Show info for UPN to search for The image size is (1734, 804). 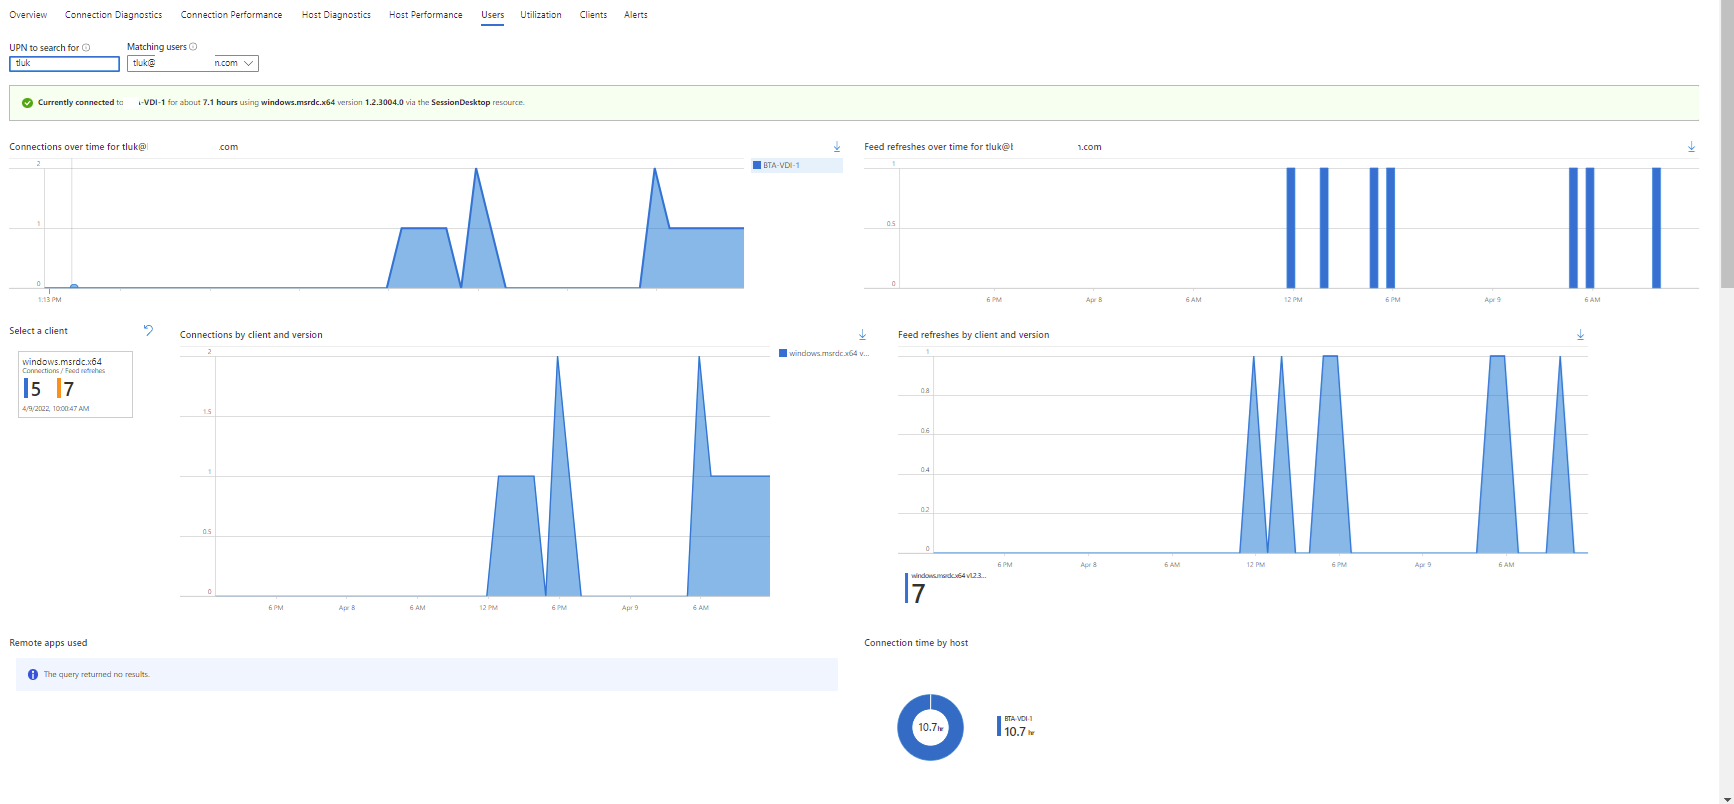tap(86, 48)
